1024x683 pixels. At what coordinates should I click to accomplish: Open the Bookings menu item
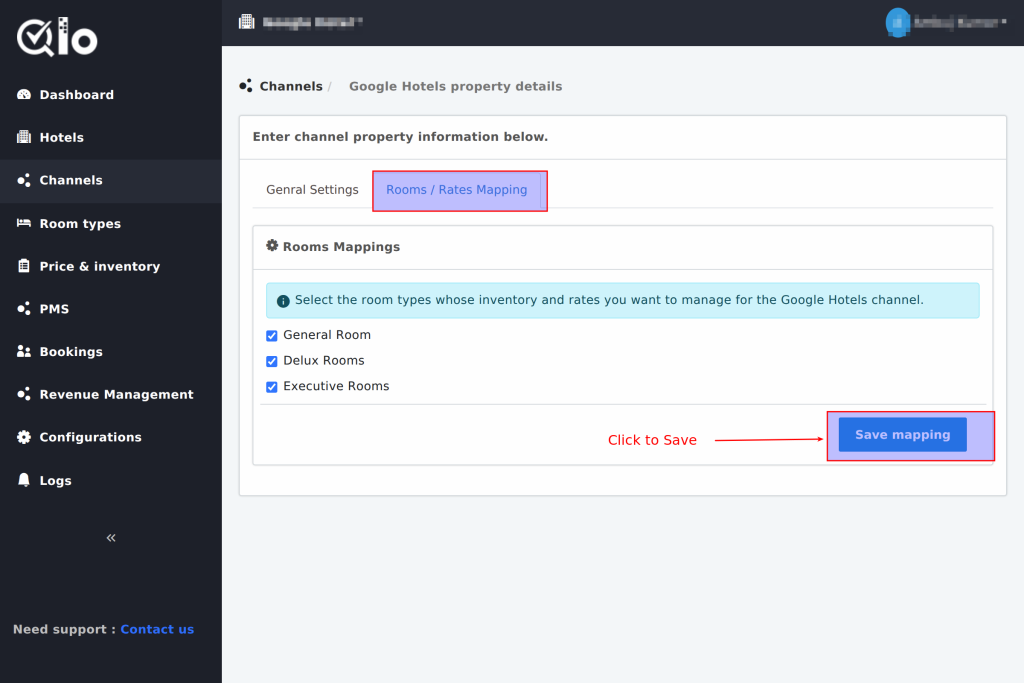(71, 351)
